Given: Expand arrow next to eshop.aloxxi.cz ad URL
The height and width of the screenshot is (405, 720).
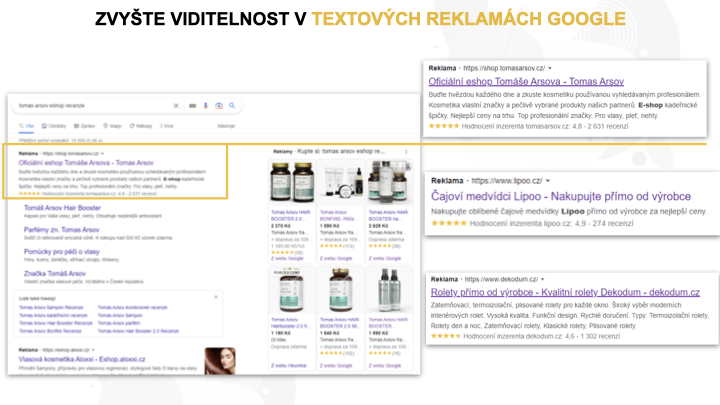Looking at the screenshot, I should (x=93, y=350).
